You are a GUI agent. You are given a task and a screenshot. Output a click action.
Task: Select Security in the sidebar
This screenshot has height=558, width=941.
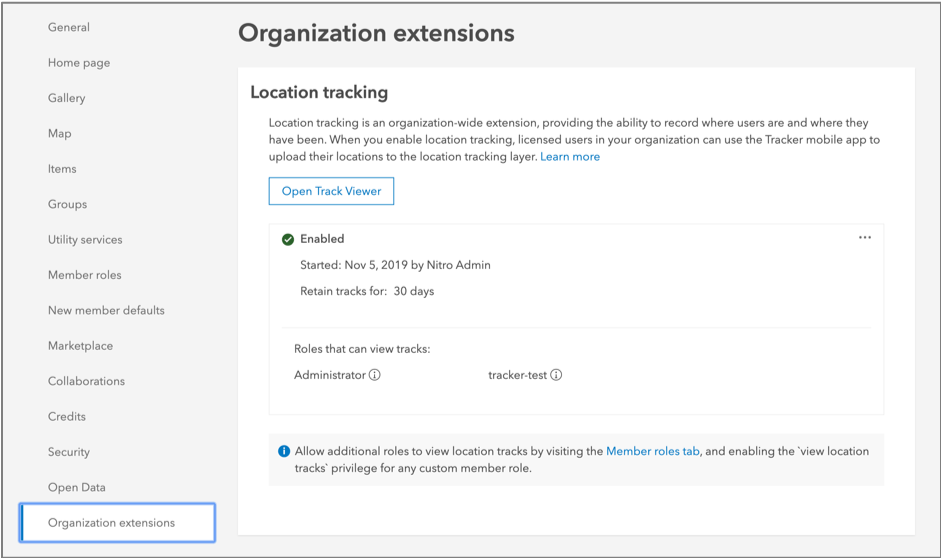(x=69, y=452)
